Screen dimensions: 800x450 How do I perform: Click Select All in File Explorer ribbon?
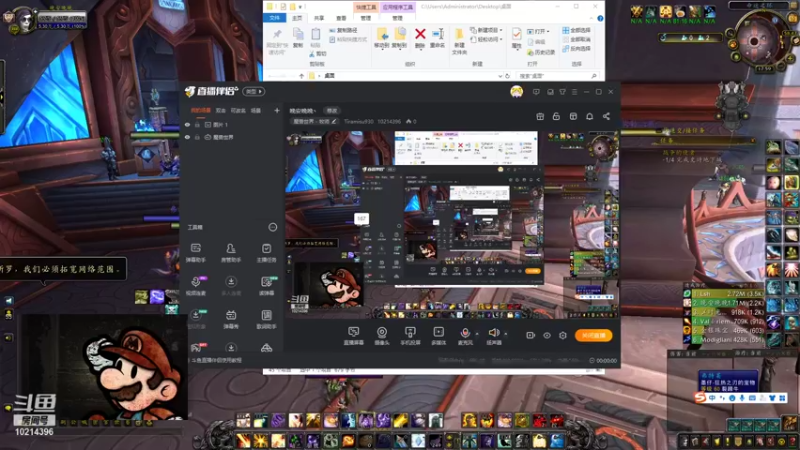coord(577,30)
